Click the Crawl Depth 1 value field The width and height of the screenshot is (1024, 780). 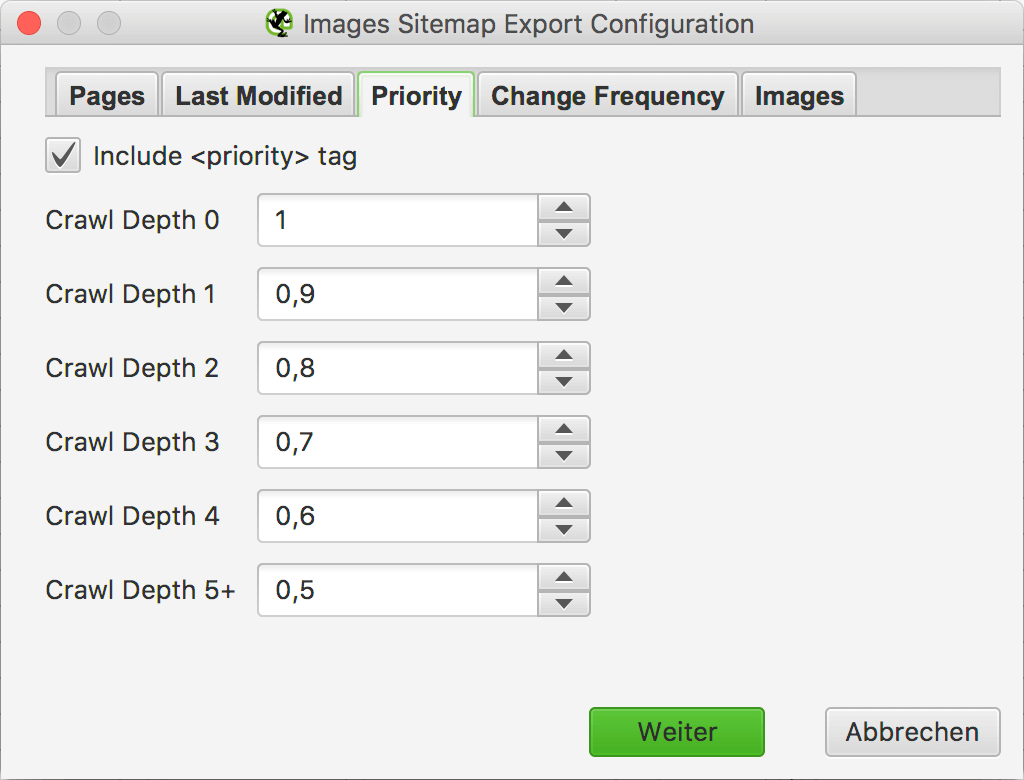coord(398,294)
